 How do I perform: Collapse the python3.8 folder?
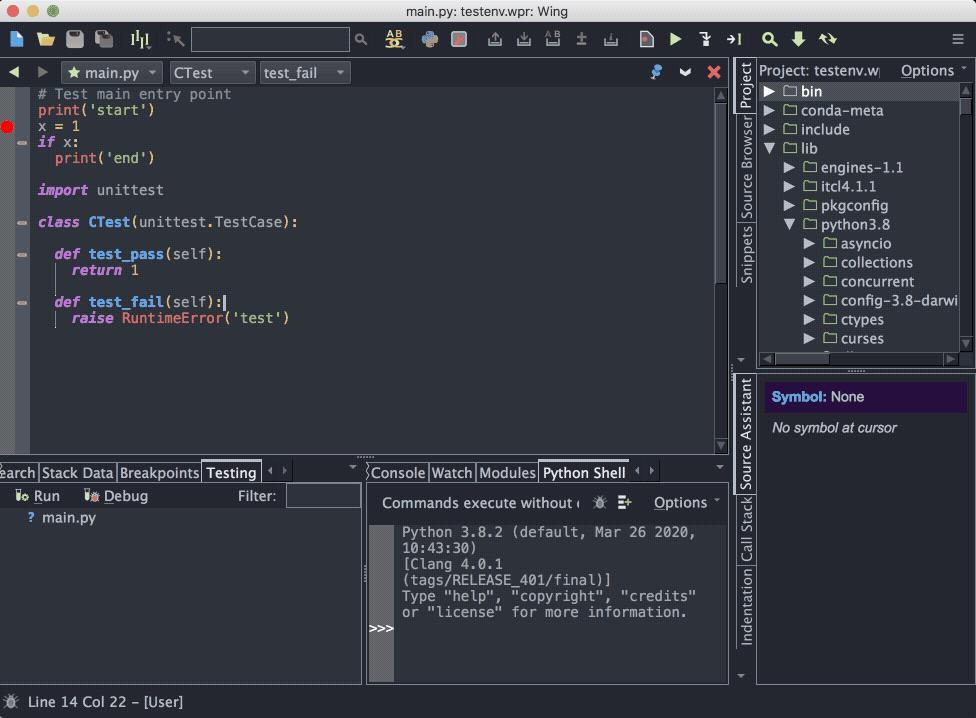[789, 224]
